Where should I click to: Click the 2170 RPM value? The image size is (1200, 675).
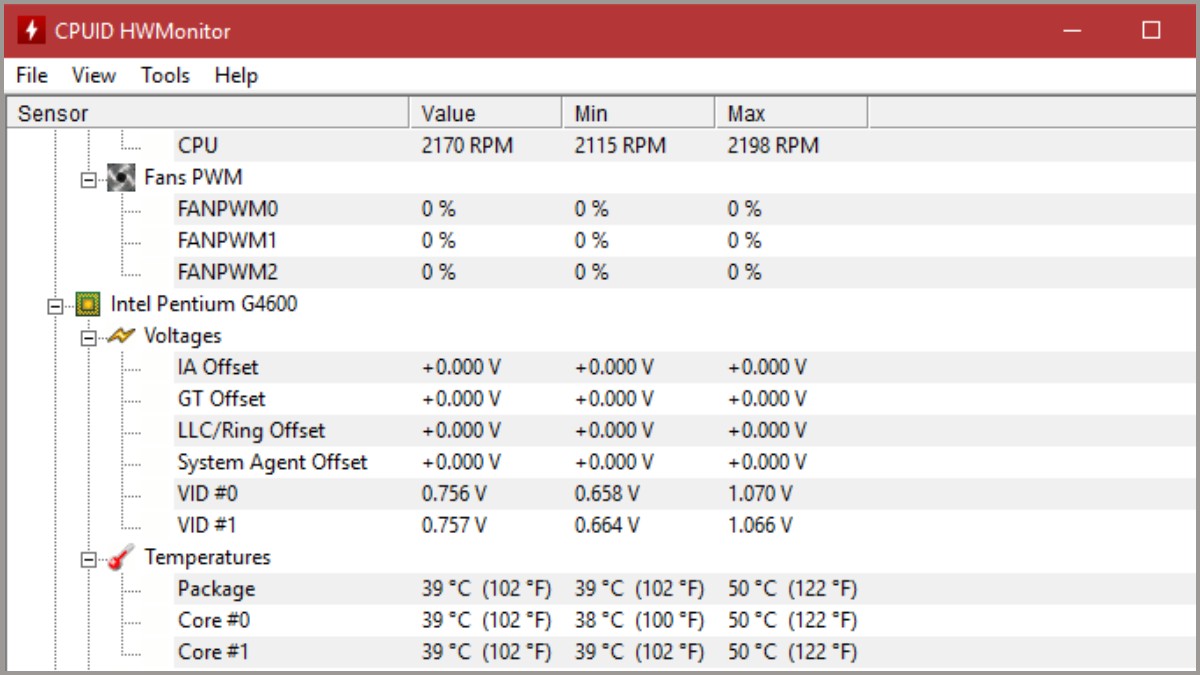click(467, 145)
